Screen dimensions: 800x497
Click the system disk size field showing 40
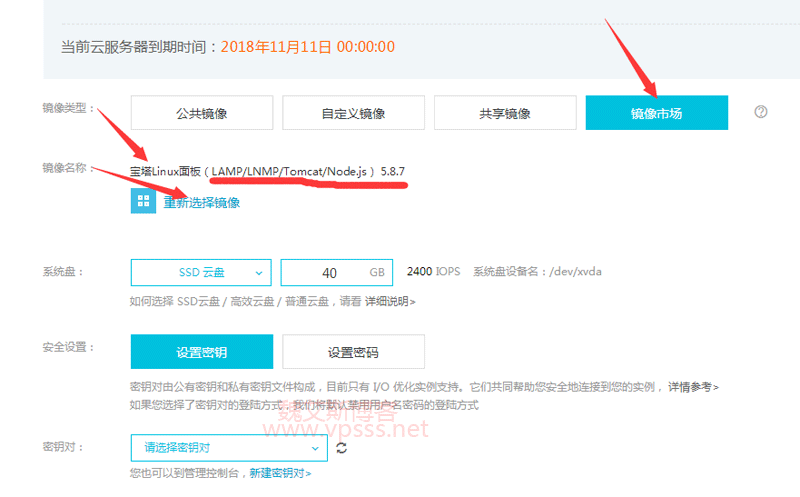[x=329, y=272]
